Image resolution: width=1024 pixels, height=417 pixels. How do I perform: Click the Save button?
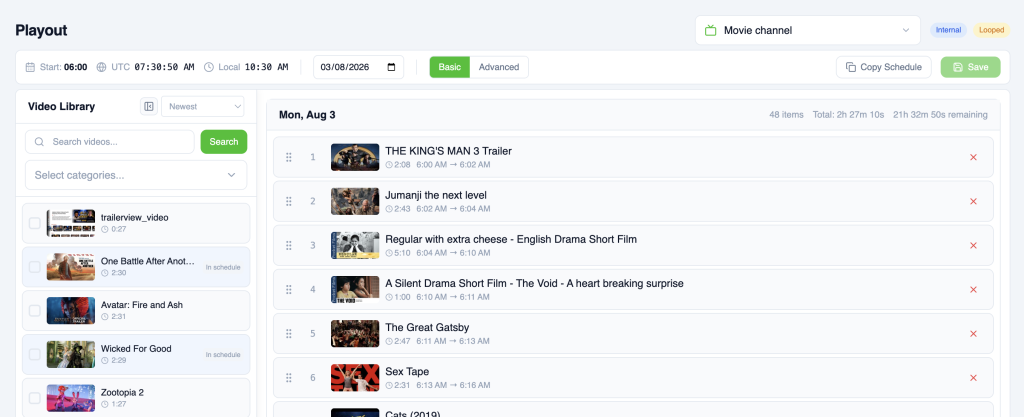pyautogui.click(x=970, y=67)
